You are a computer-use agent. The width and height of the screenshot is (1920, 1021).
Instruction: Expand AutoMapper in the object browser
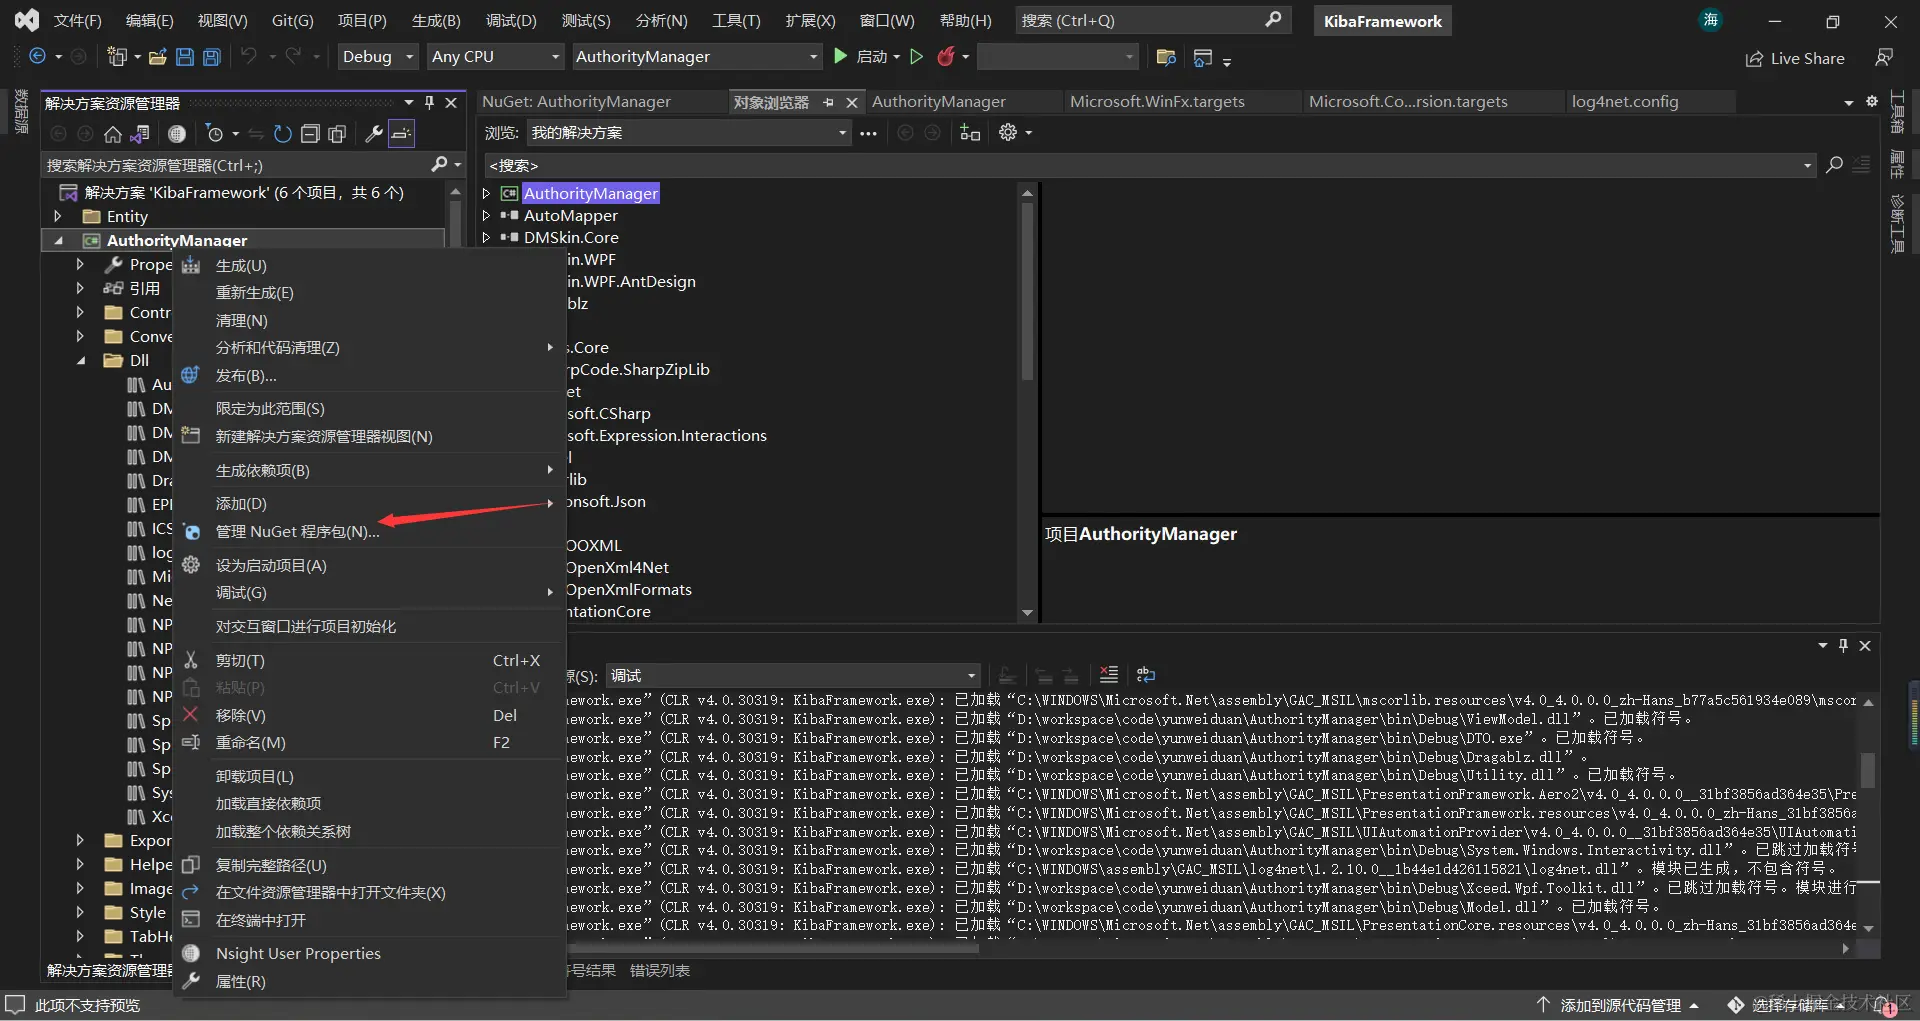[487, 215]
